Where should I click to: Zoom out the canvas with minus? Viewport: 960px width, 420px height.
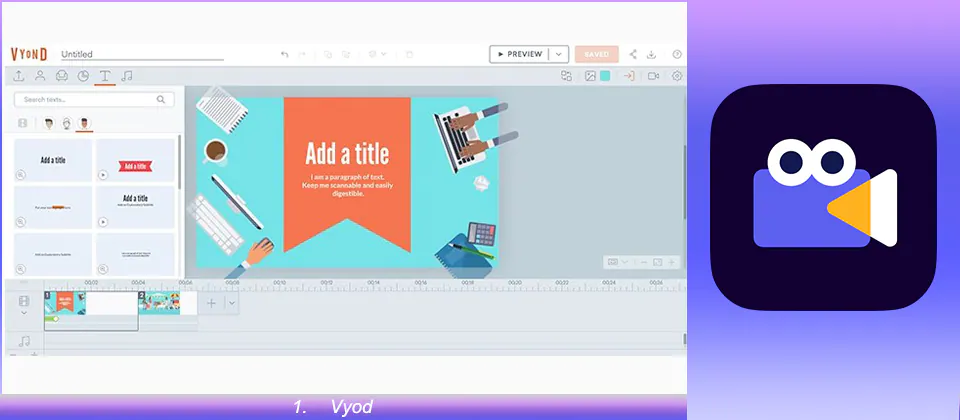(644, 262)
